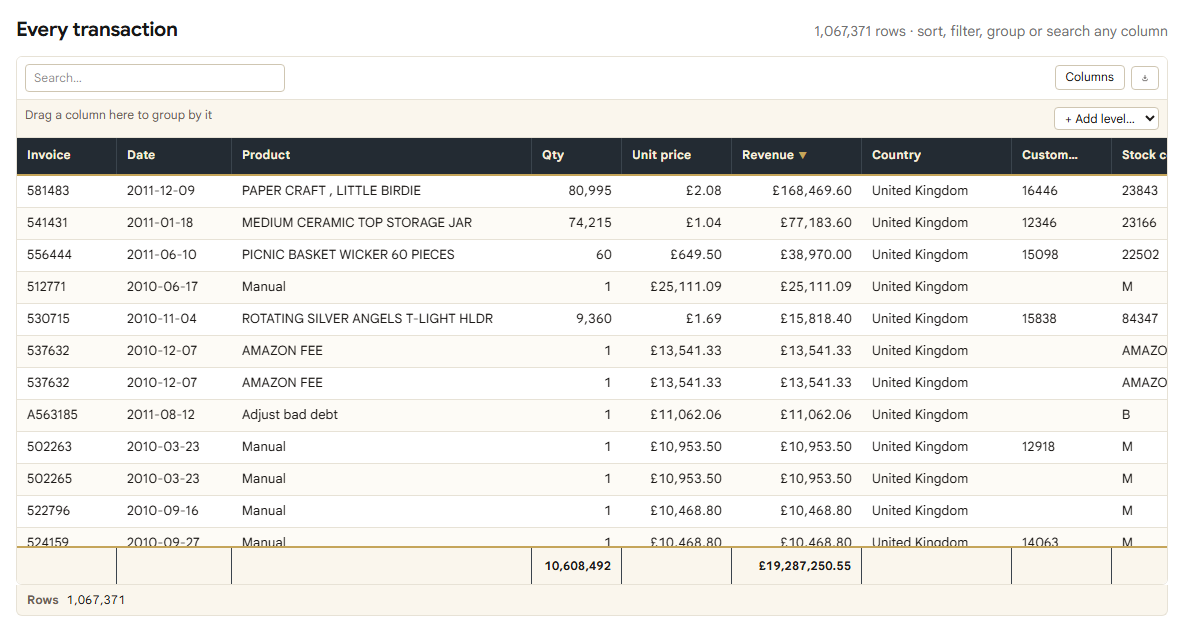
Task: Open the Add level dropdown
Action: pos(1106,119)
